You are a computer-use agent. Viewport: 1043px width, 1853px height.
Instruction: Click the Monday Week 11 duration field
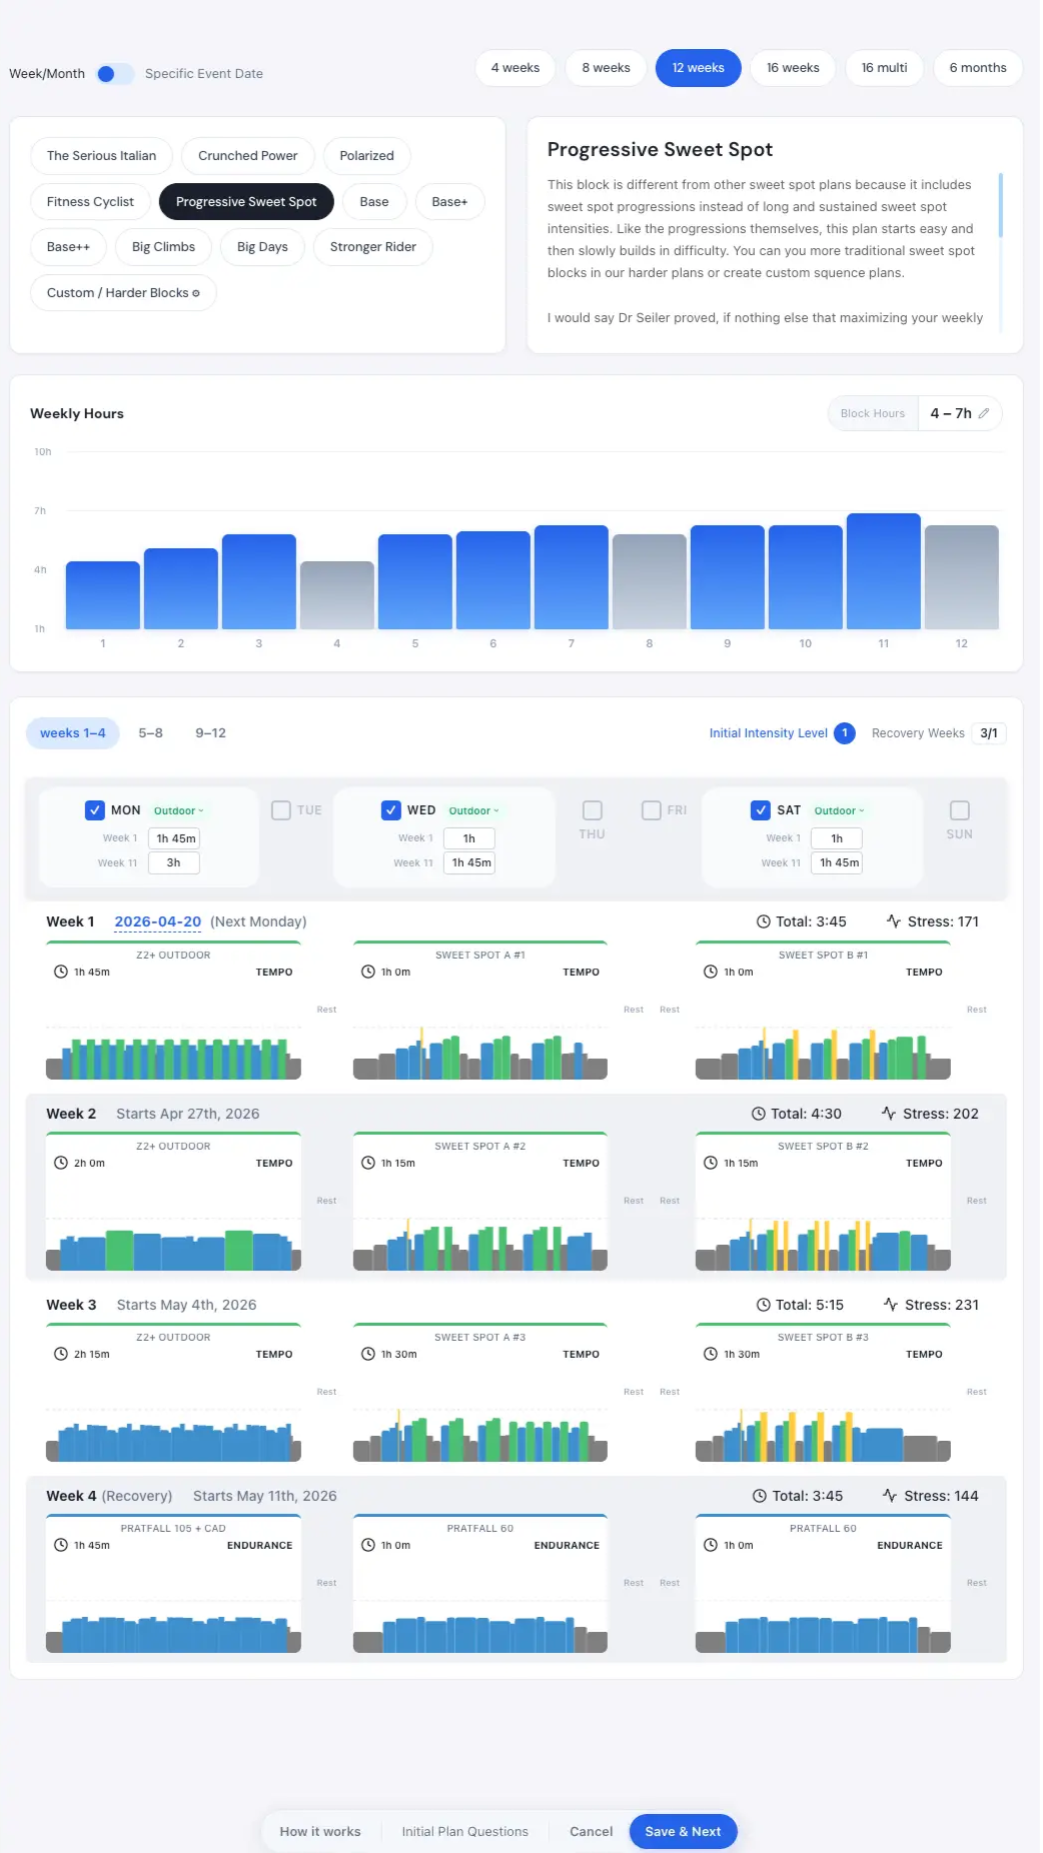pyautogui.click(x=174, y=863)
